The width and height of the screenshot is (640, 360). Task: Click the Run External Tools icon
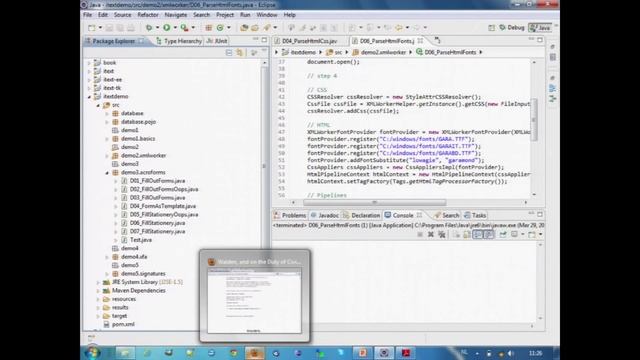184,28
